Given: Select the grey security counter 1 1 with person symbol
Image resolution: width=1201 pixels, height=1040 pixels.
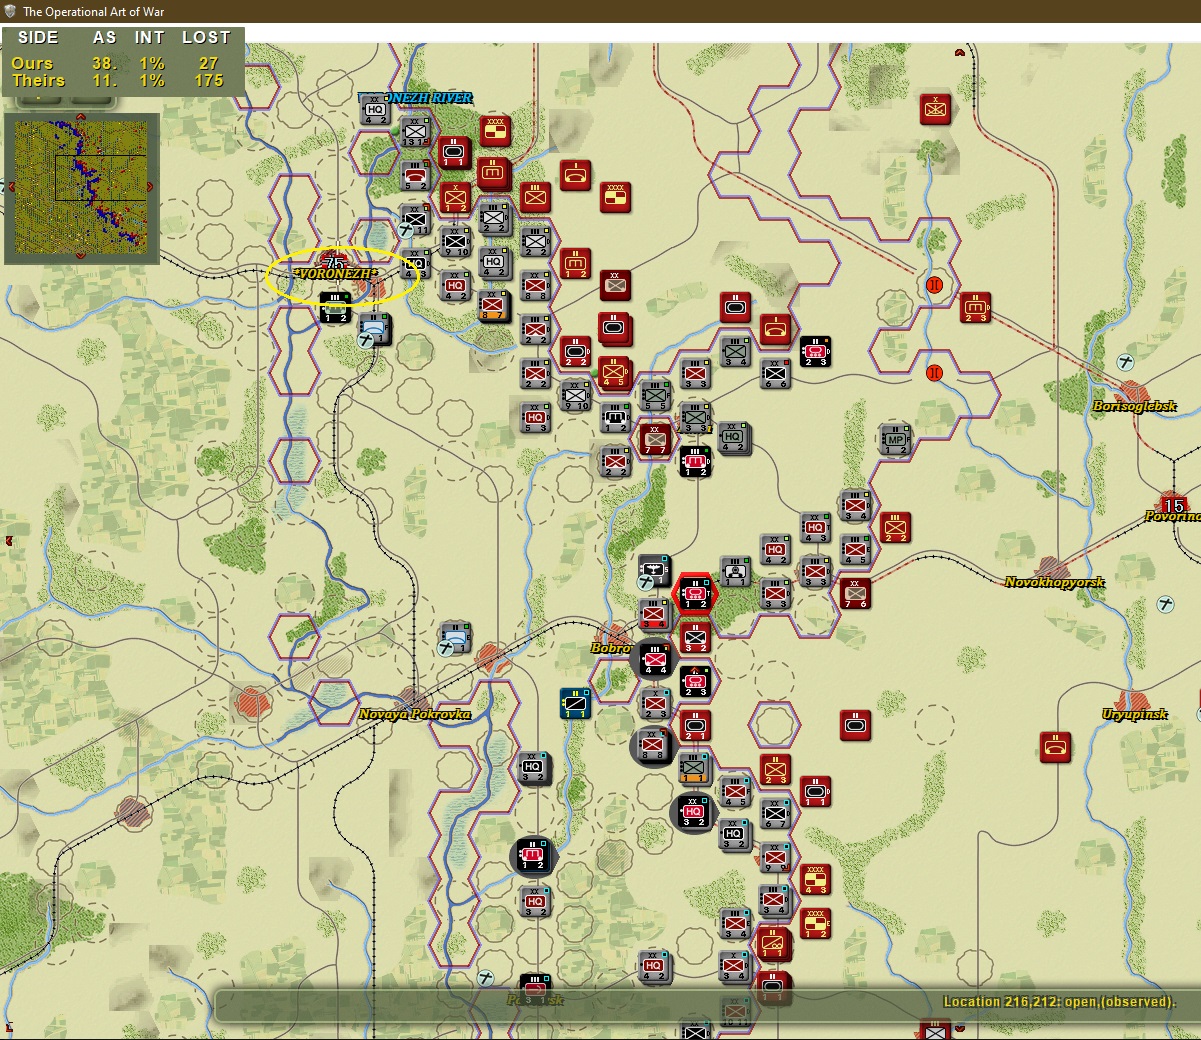Looking at the screenshot, I should pos(735,572).
